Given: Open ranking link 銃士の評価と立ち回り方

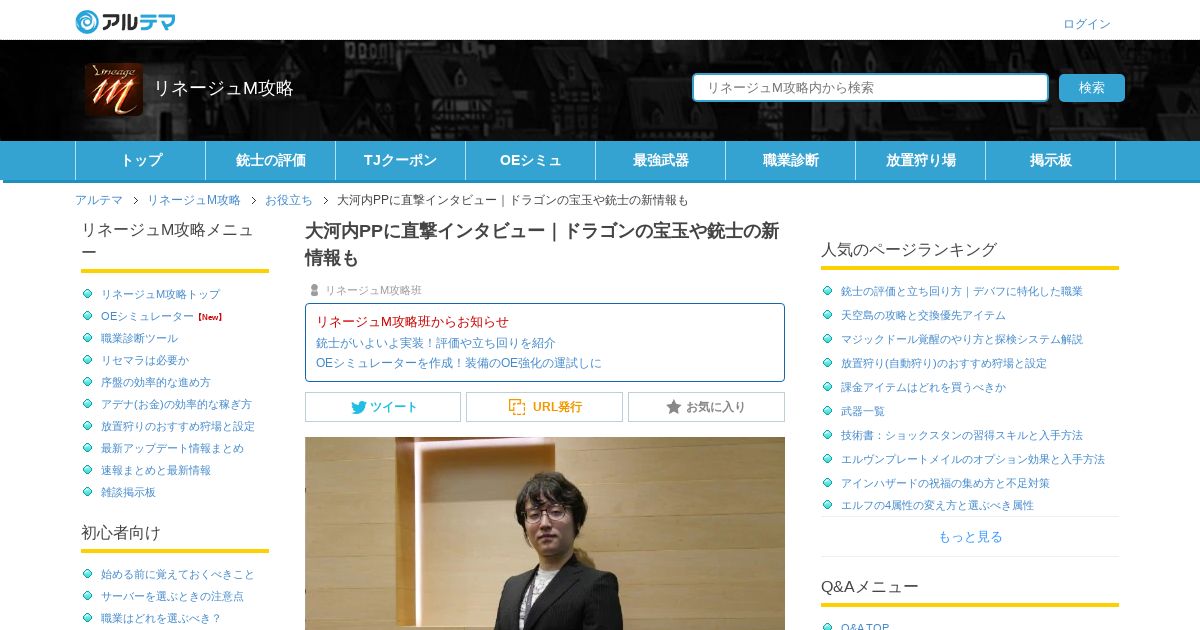Looking at the screenshot, I should tap(961, 291).
